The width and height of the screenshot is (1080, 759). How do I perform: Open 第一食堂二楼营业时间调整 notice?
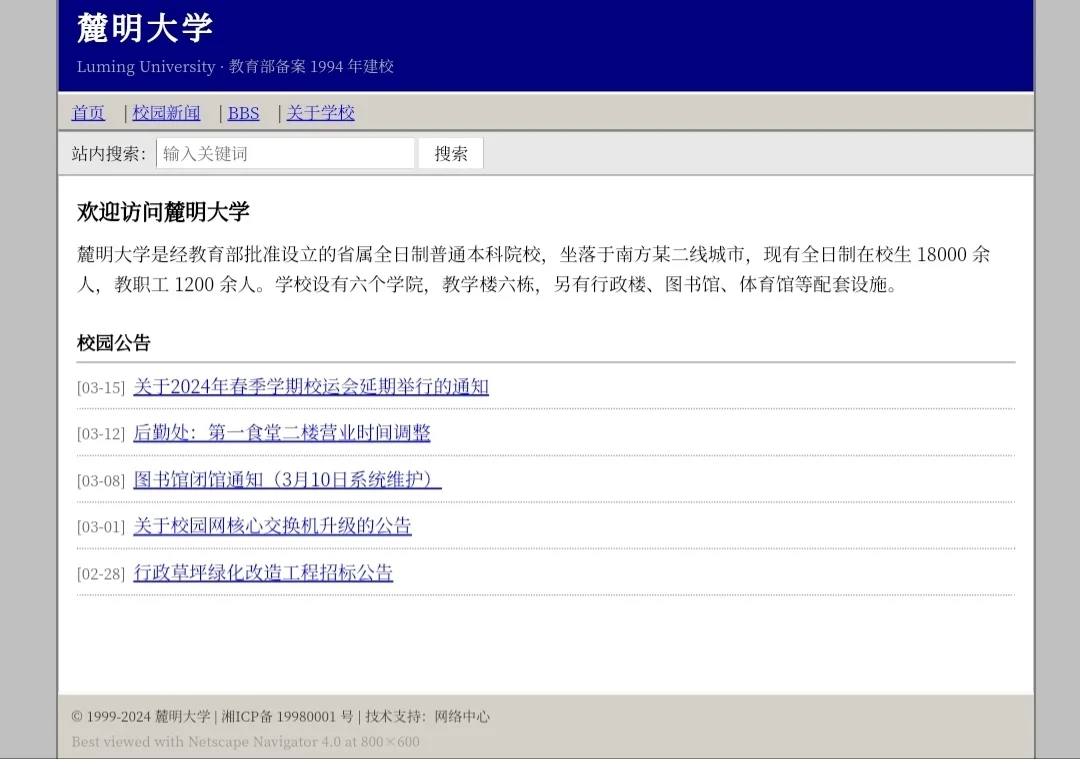[x=282, y=433]
